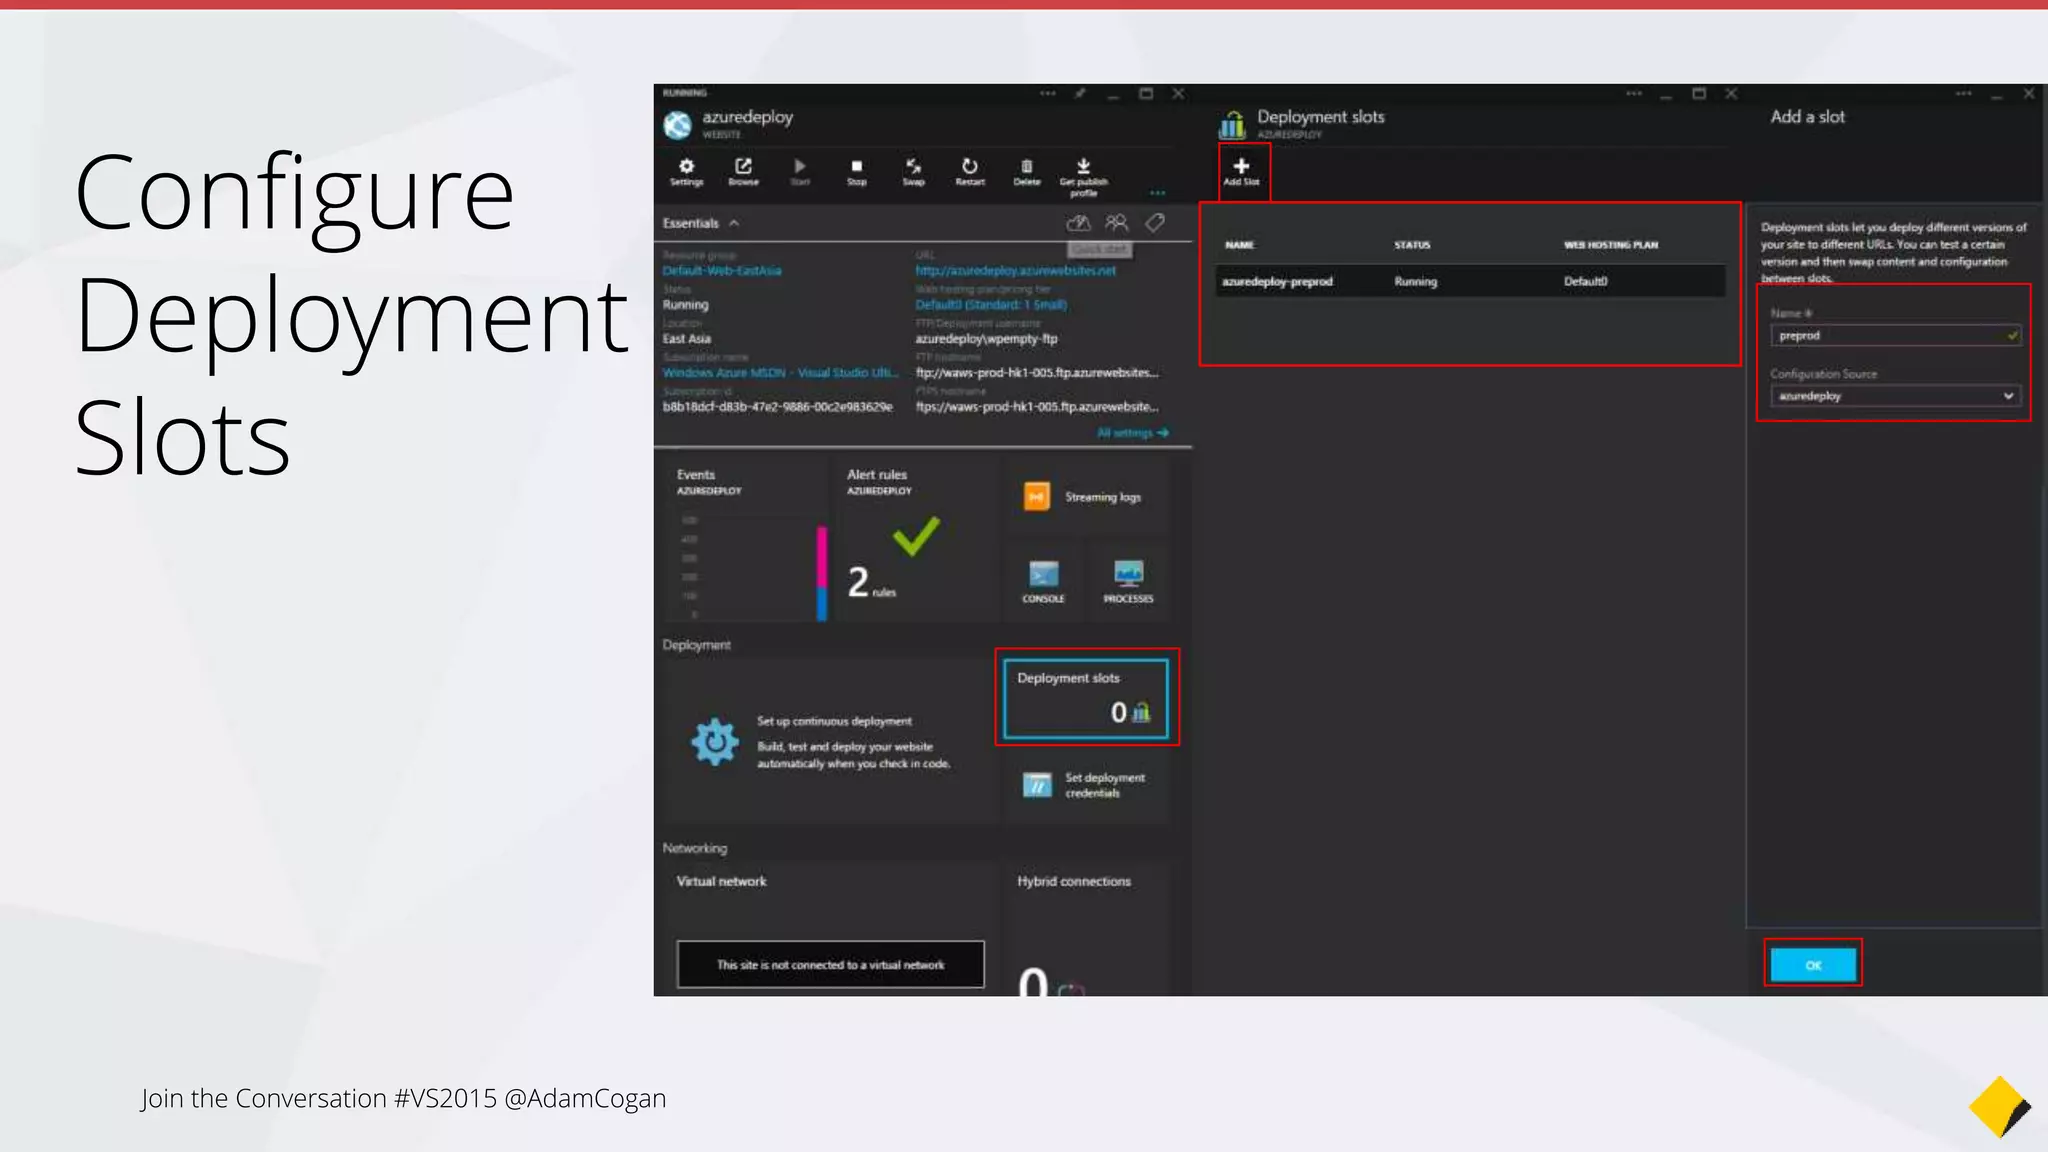Open the azuredeploy blade ellipsis menu
Screen dimensions: 2048x1152
pos(1047,93)
